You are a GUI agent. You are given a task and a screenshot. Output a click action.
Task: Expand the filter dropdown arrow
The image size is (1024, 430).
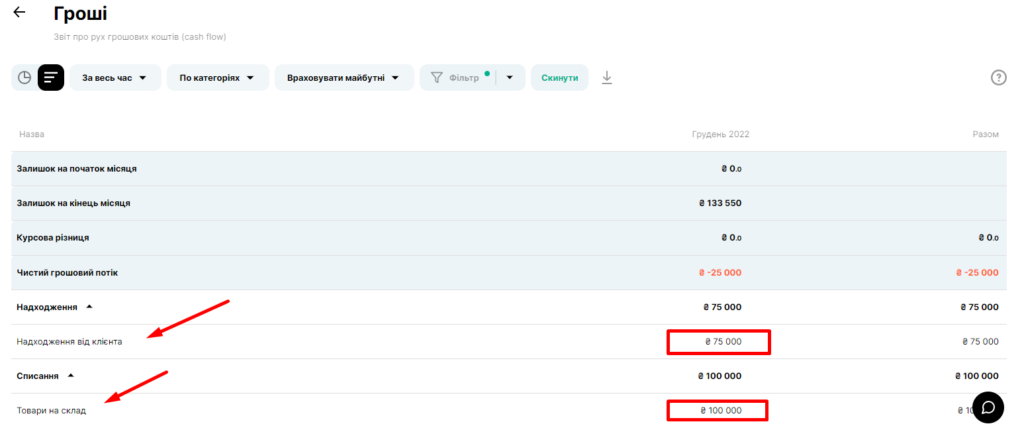coord(510,78)
